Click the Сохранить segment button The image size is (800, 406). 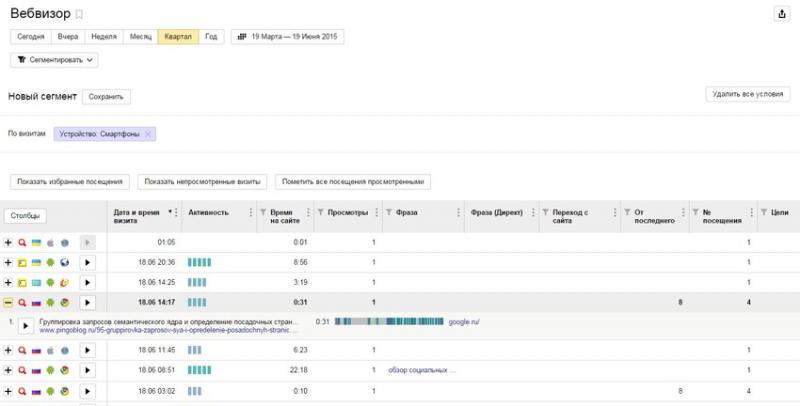[x=106, y=97]
